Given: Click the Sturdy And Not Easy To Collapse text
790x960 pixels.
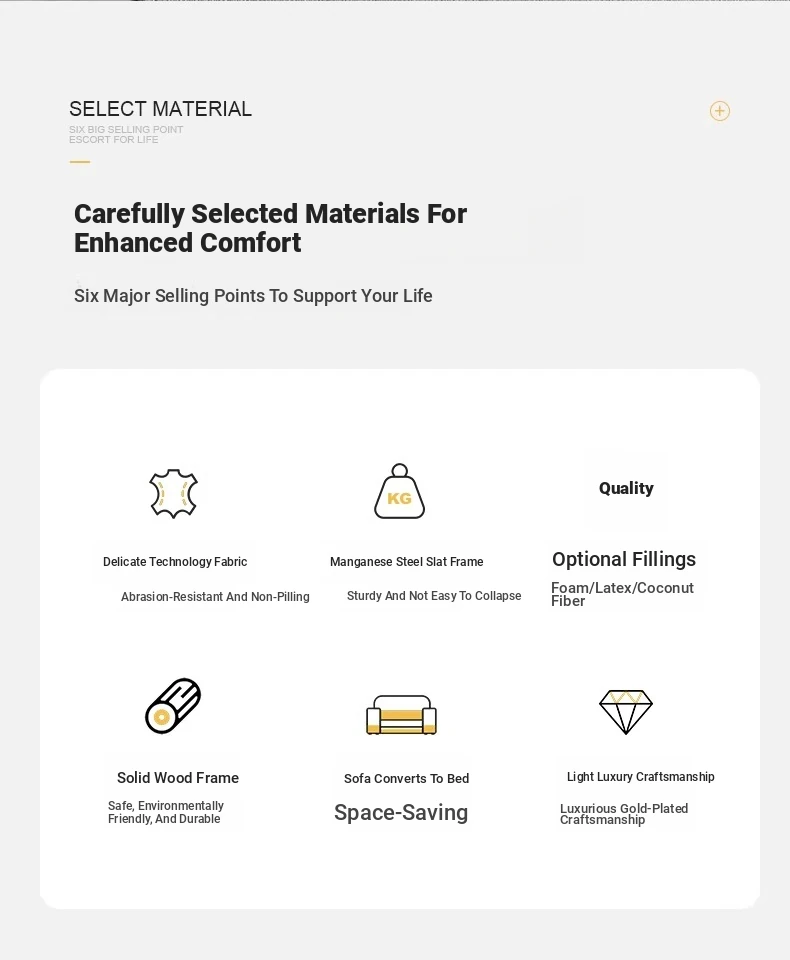Looking at the screenshot, I should tap(434, 596).
